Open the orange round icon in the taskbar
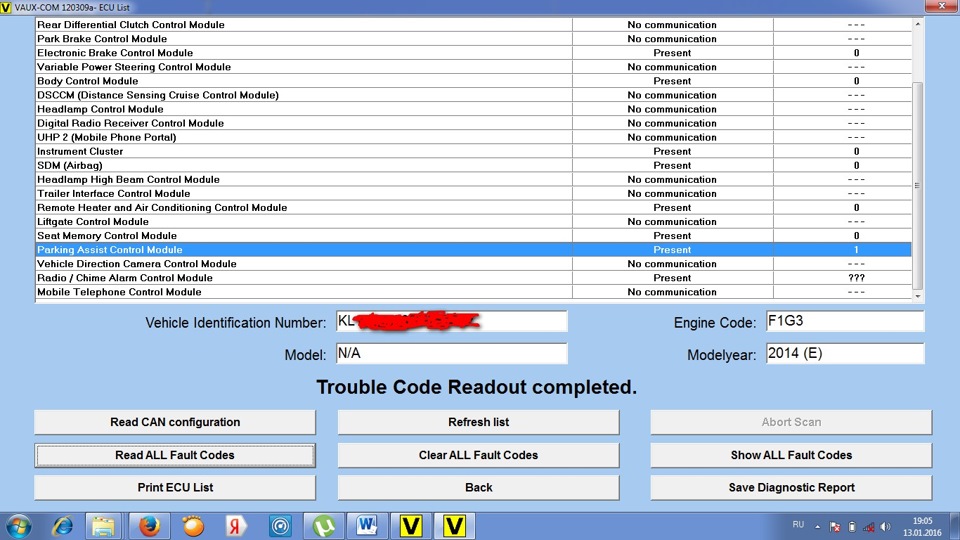The width and height of the screenshot is (960, 540). pos(193,526)
